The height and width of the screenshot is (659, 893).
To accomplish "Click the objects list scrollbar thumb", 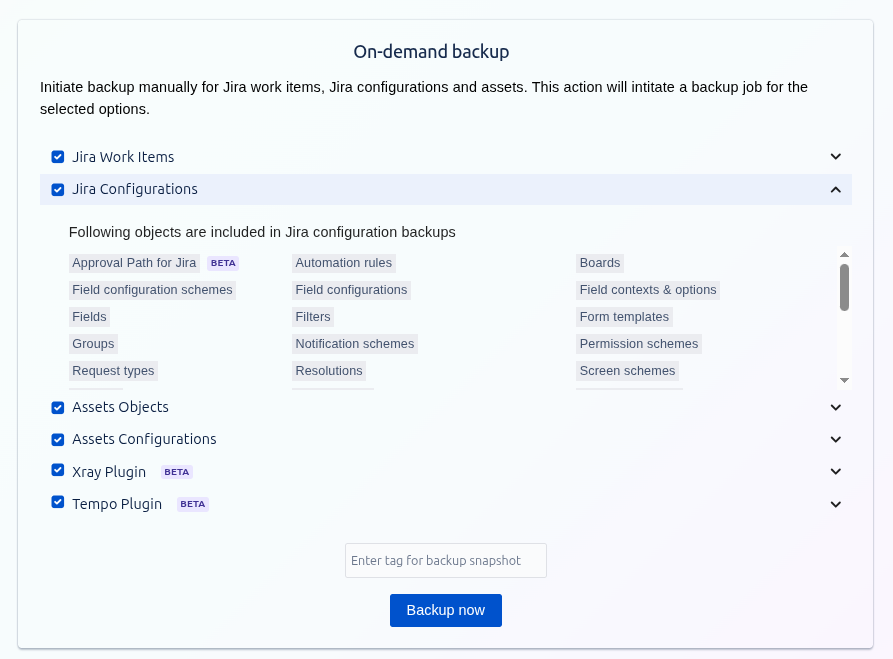I will point(844,287).
